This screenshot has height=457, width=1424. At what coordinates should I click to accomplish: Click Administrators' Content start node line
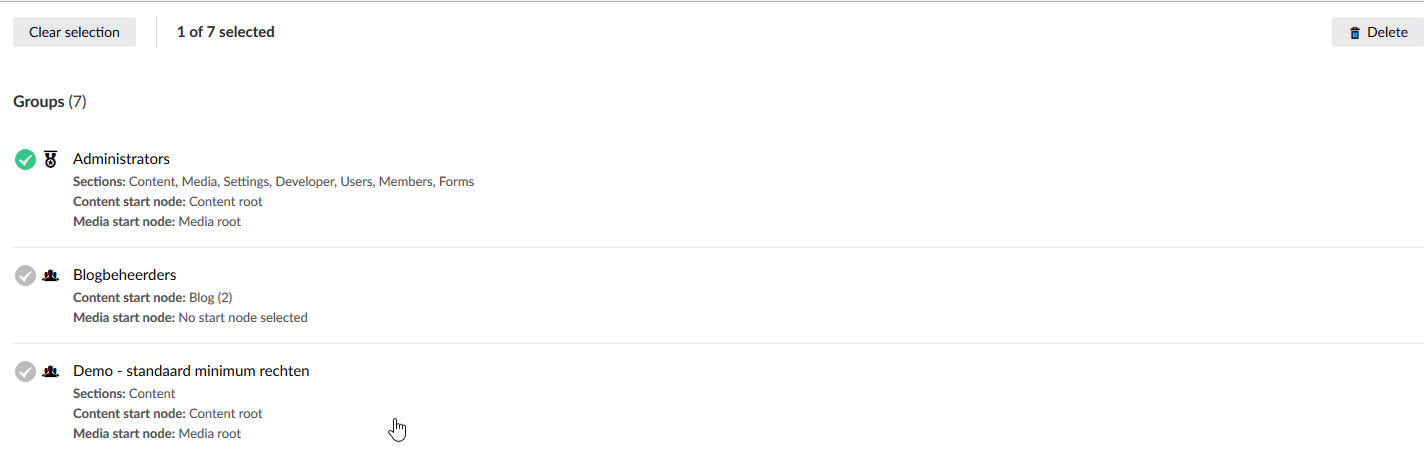[167, 202]
